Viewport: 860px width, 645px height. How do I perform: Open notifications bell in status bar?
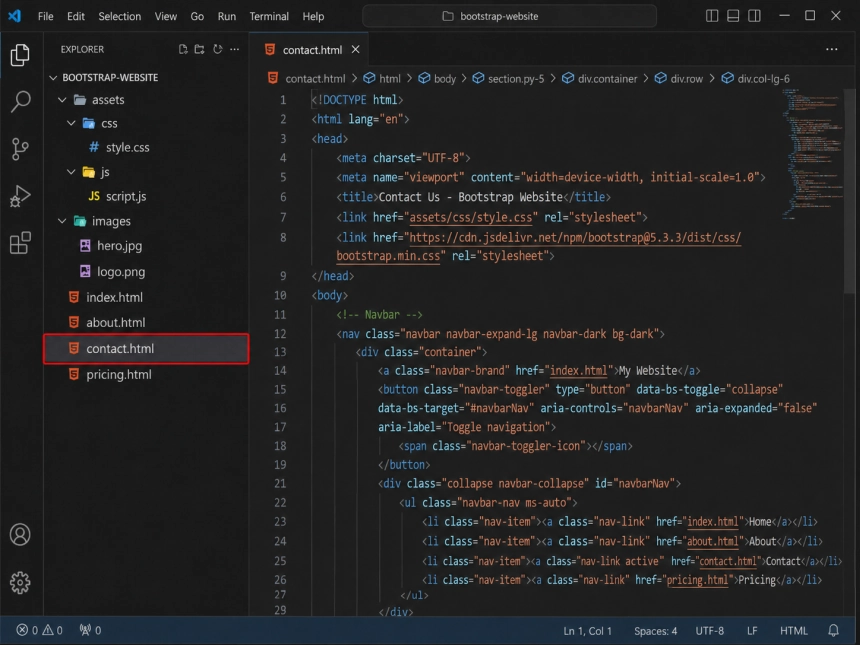point(833,630)
